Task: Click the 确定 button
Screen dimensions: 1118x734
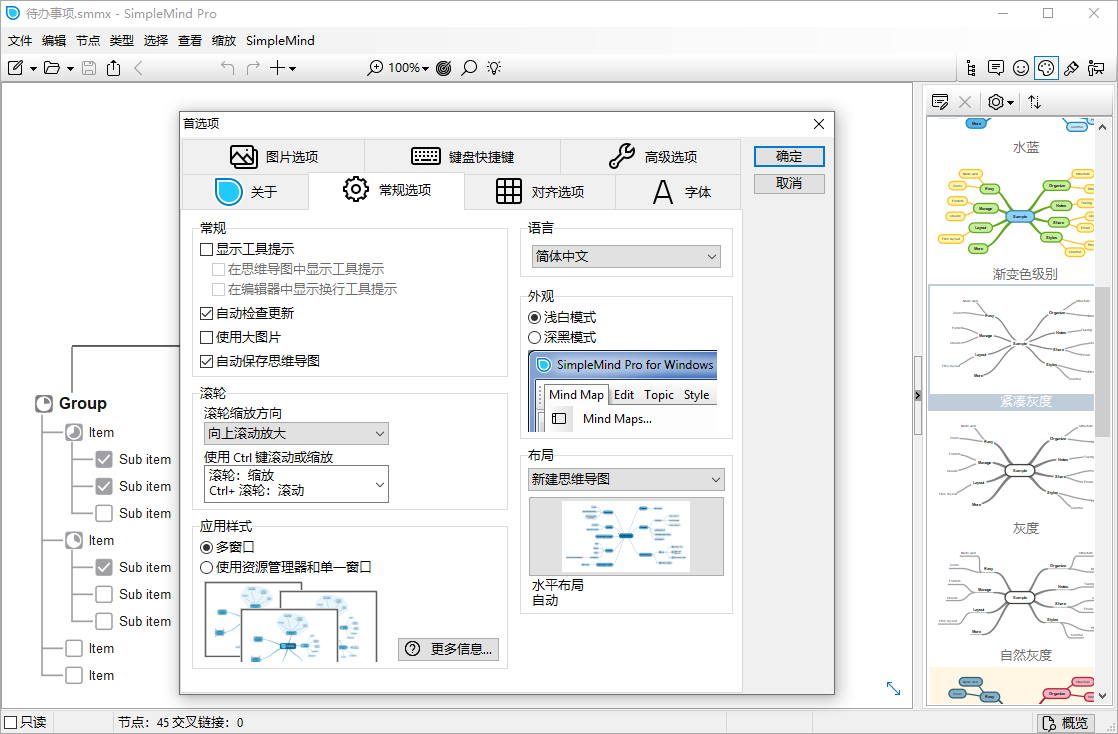Action: (x=788, y=156)
